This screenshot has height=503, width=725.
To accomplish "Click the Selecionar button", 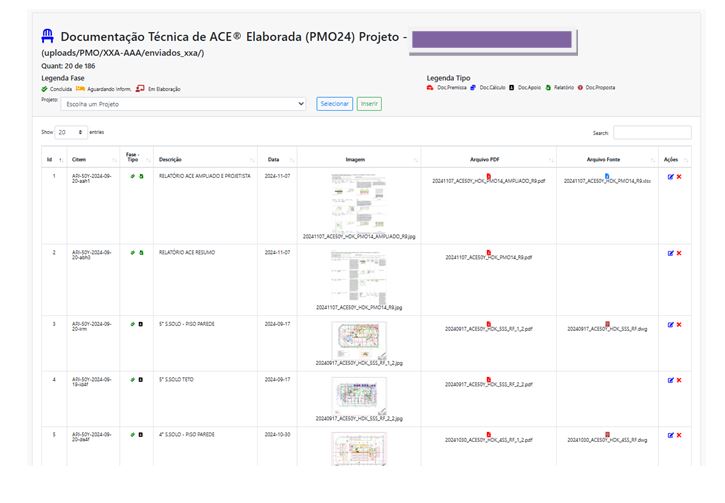I will tap(334, 104).
